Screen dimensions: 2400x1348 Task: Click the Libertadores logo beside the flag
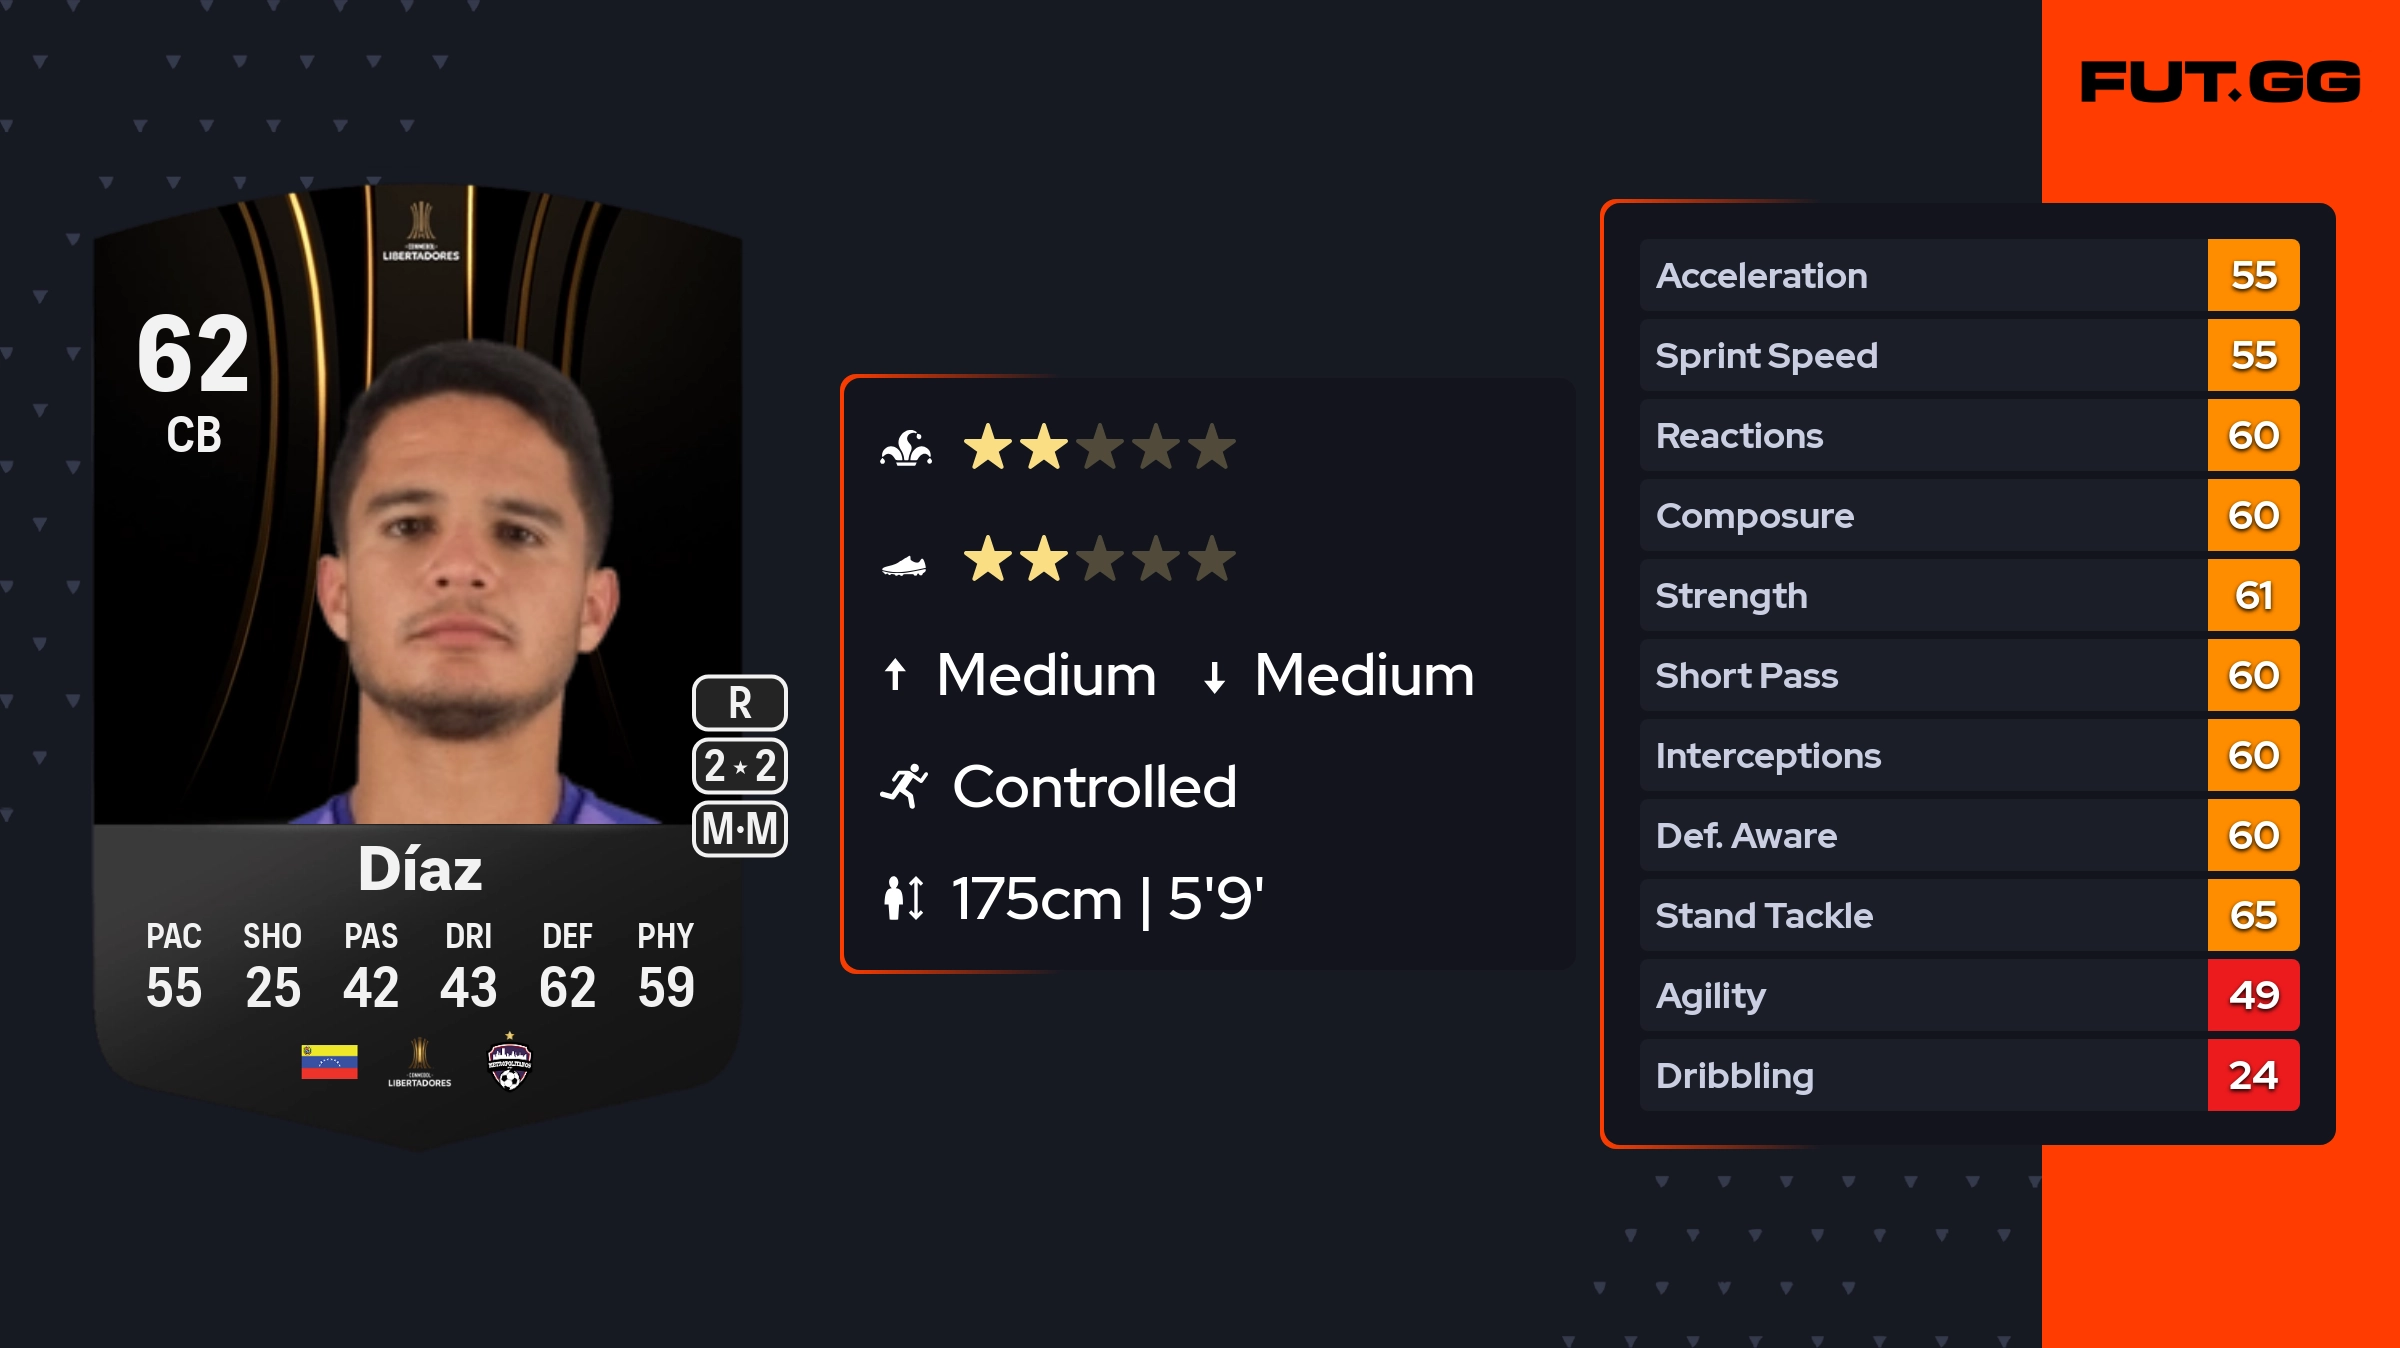pos(420,1063)
